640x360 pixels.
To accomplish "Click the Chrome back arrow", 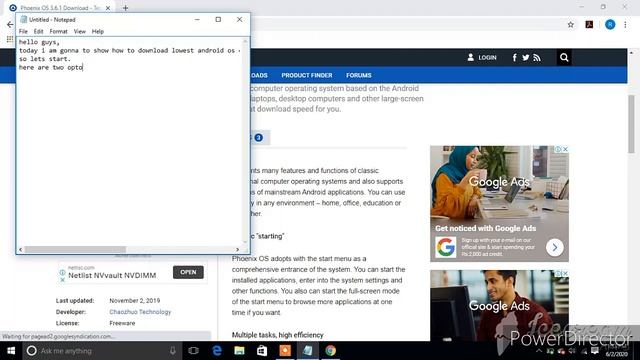I will pyautogui.click(x=10, y=24).
